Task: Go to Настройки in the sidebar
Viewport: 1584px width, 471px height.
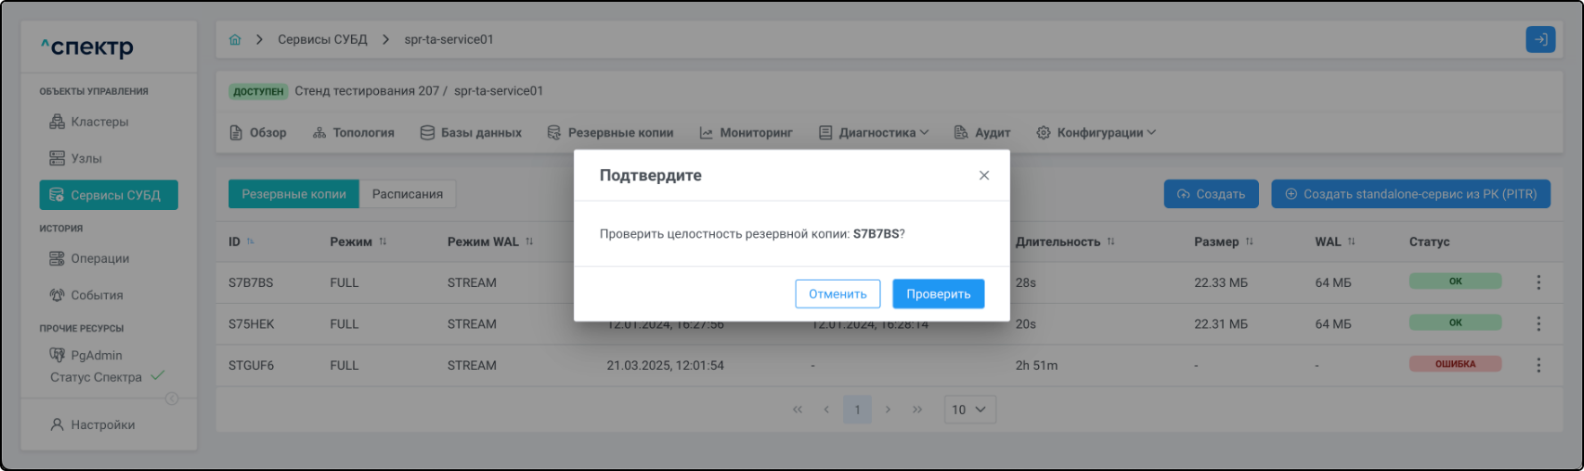Action: [x=102, y=425]
